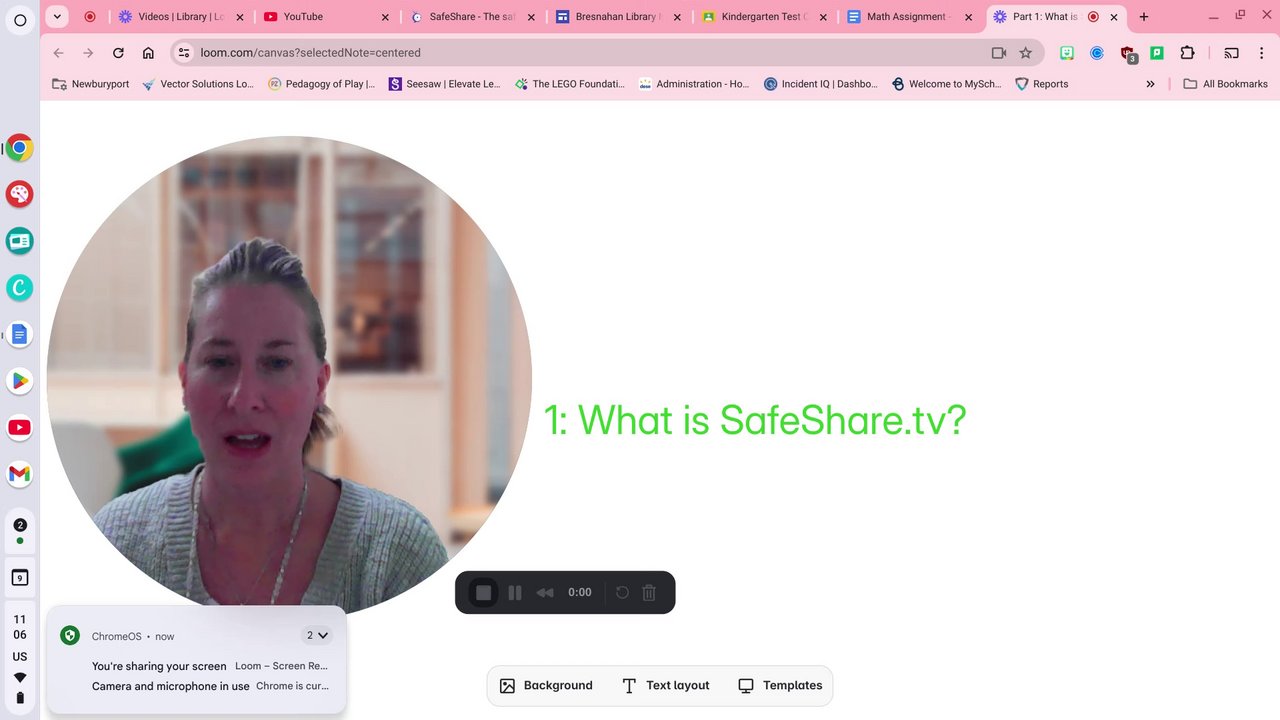Click the presenter camera bubble
Image resolution: width=1280 pixels, height=720 pixels.
pyautogui.click(x=289, y=378)
